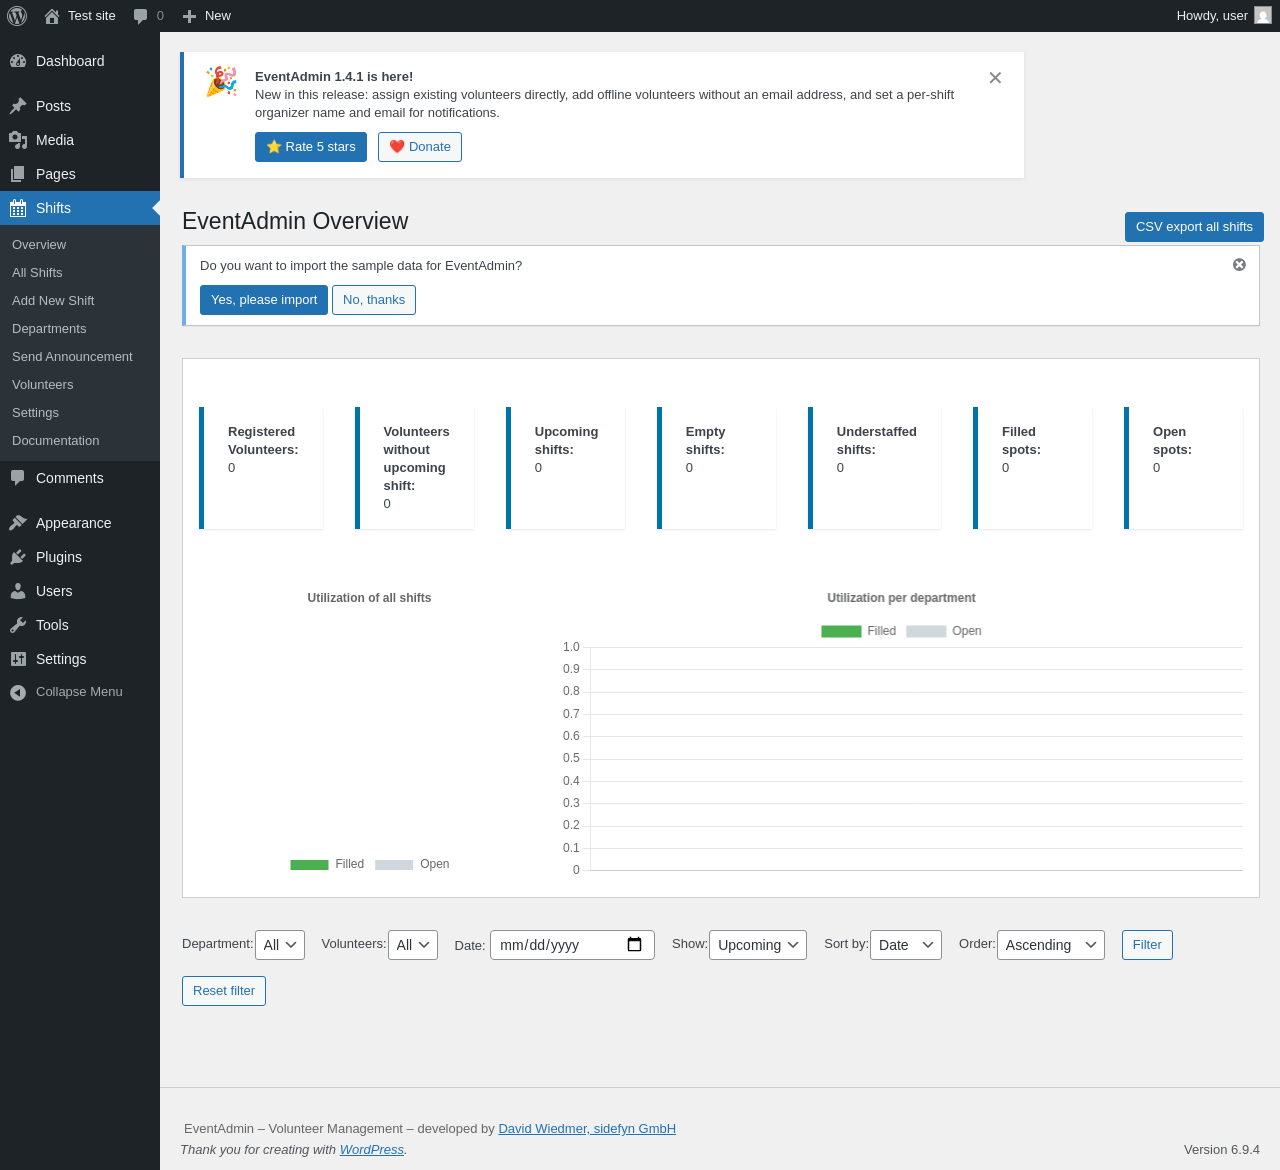This screenshot has height=1170, width=1280.
Task: Open Send Announcement submenu item
Action: click(72, 357)
